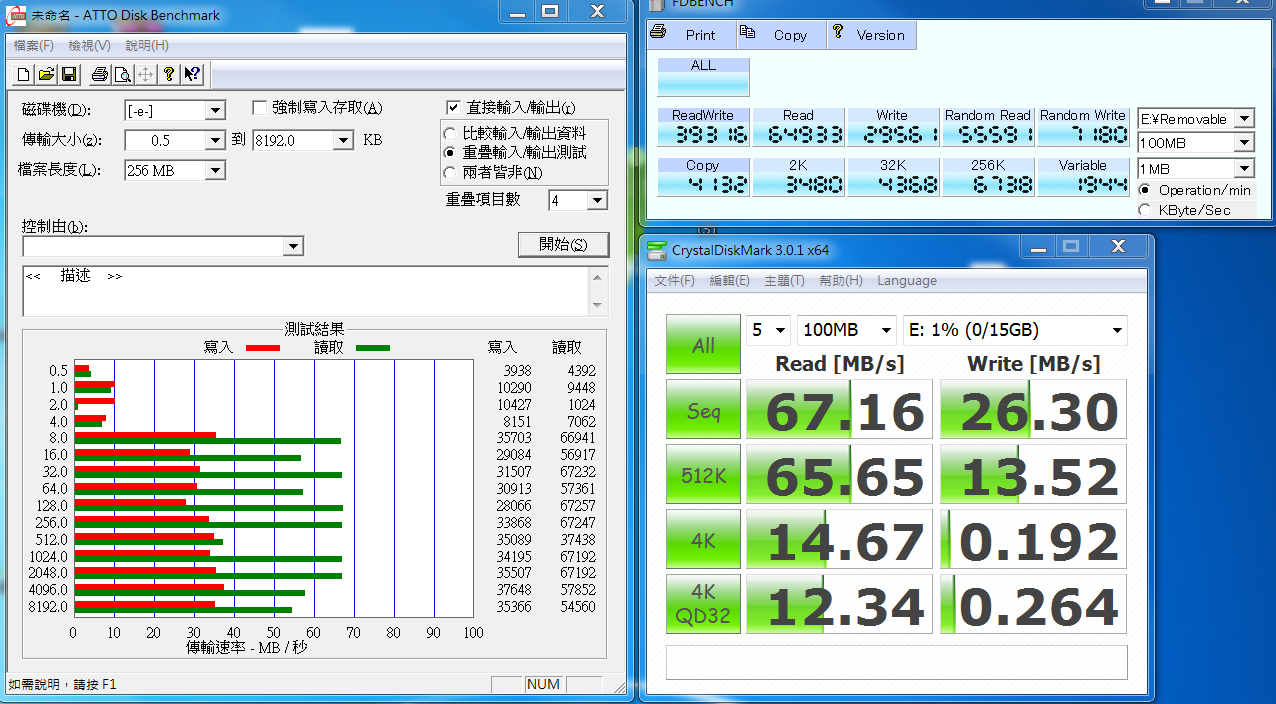Open 檔案長度 256 MB dropdown
Screen dimensions: 1276x704
(215, 170)
